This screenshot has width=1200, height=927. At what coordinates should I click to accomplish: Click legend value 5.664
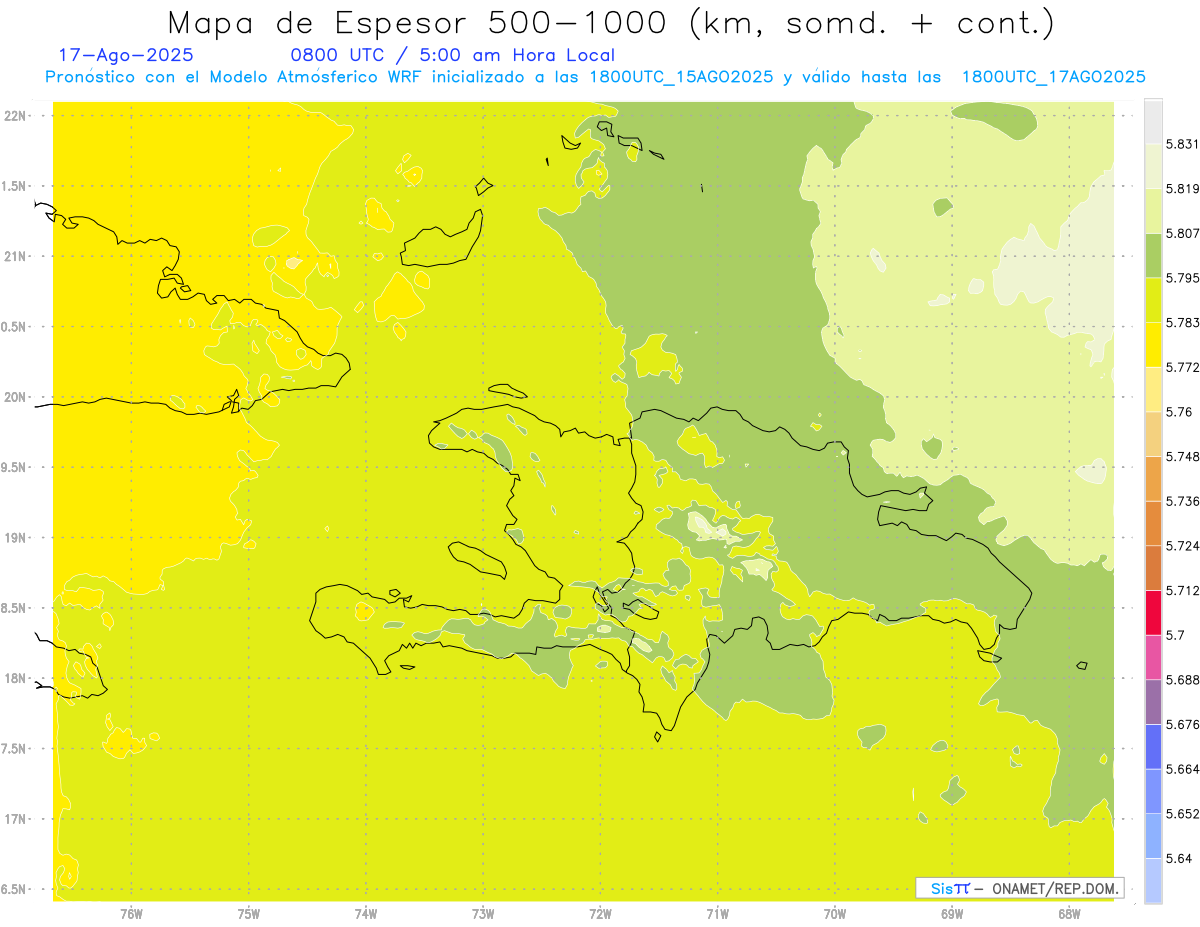tap(1182, 769)
